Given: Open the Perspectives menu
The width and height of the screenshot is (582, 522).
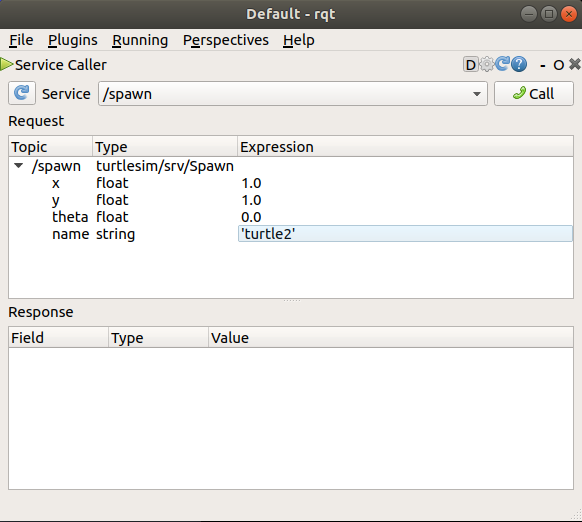Looking at the screenshot, I should pos(226,40).
